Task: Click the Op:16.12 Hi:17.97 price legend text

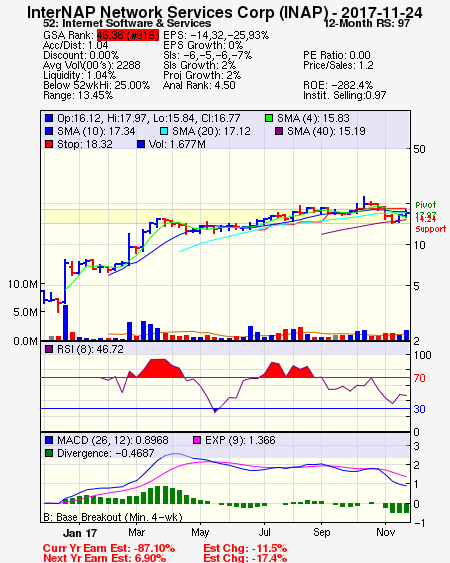Action: coord(149,118)
